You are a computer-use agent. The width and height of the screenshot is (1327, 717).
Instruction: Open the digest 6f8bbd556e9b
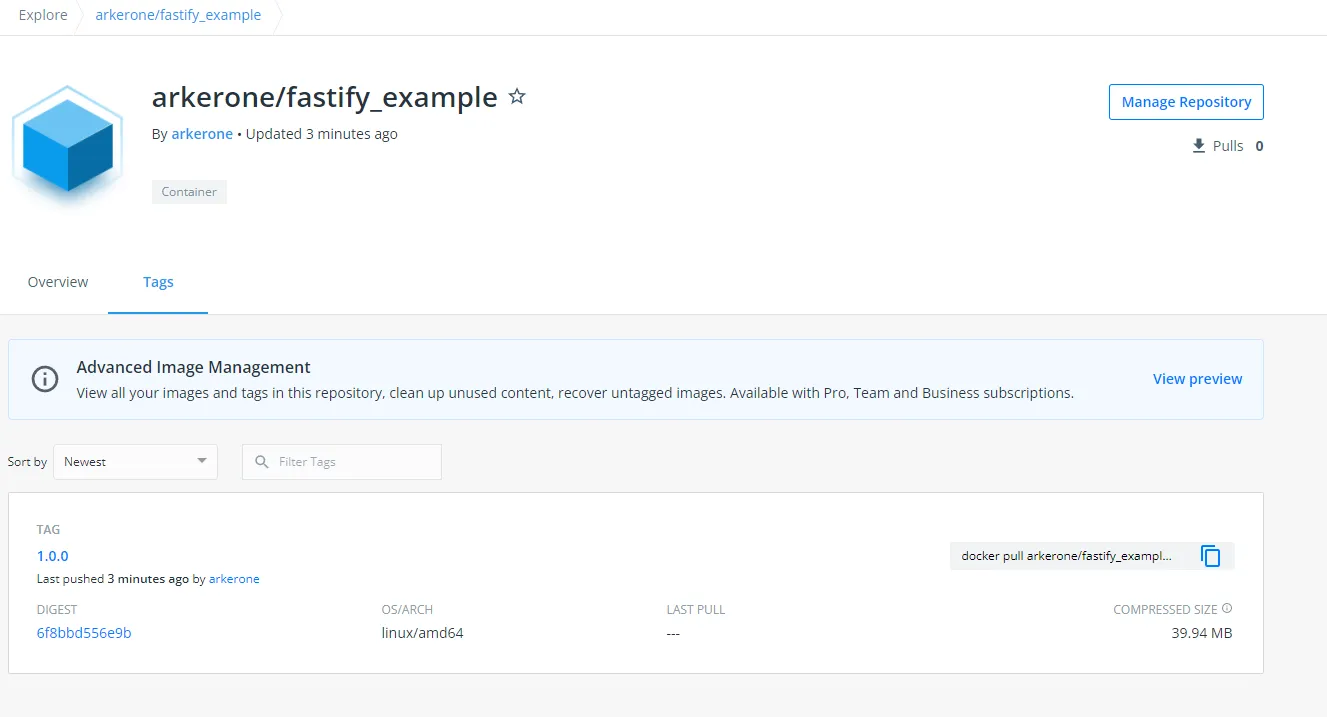(x=84, y=632)
